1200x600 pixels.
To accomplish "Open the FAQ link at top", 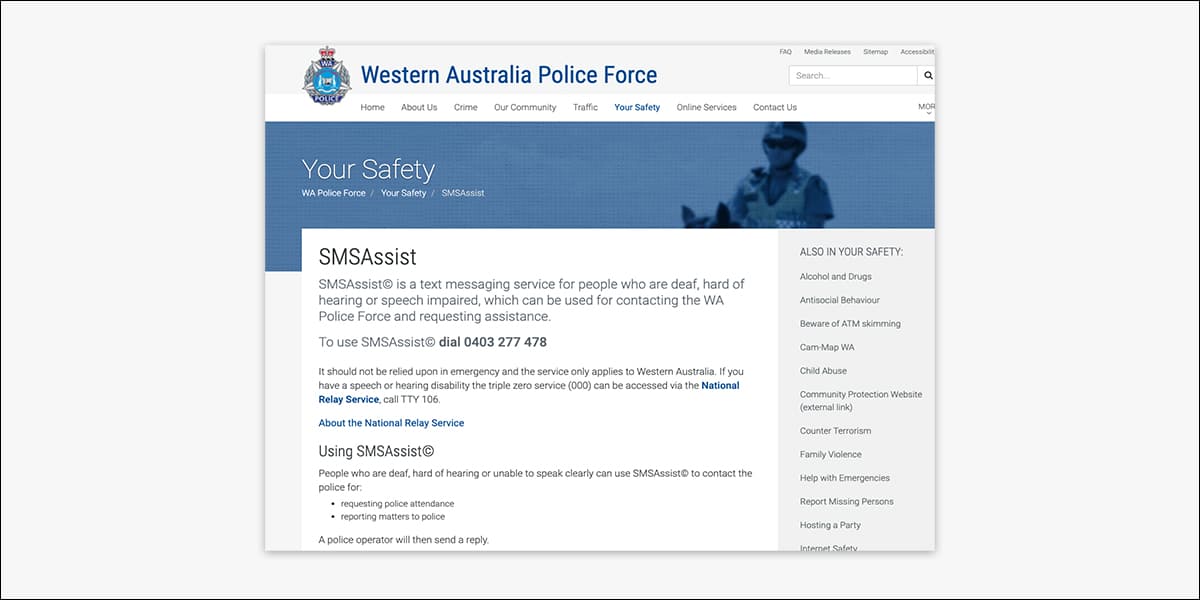I will (x=785, y=52).
